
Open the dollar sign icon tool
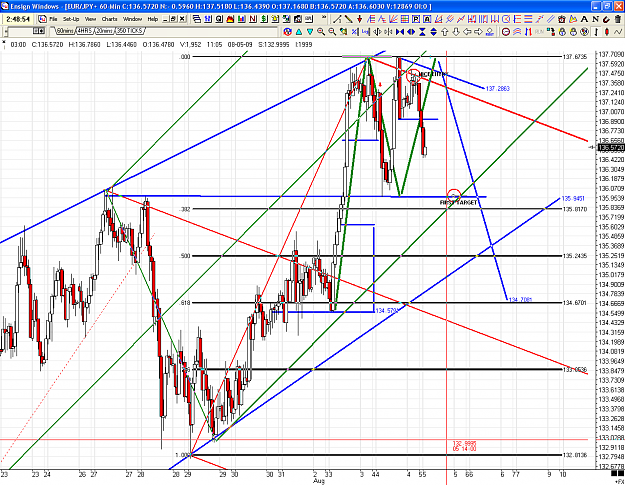pos(264,19)
